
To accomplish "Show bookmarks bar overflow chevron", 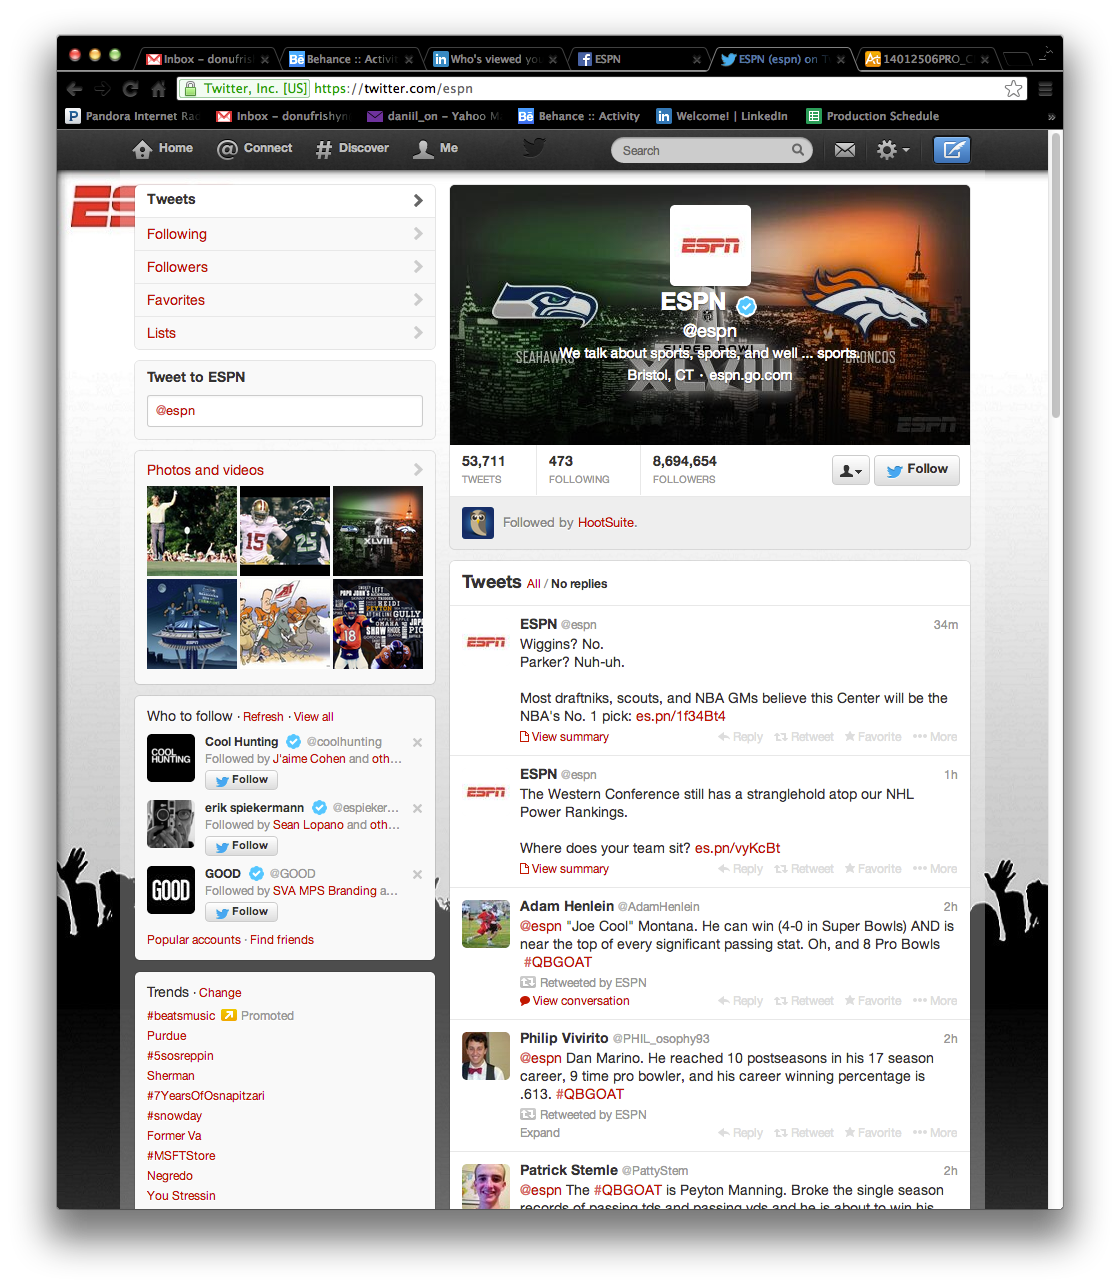I will [1051, 117].
